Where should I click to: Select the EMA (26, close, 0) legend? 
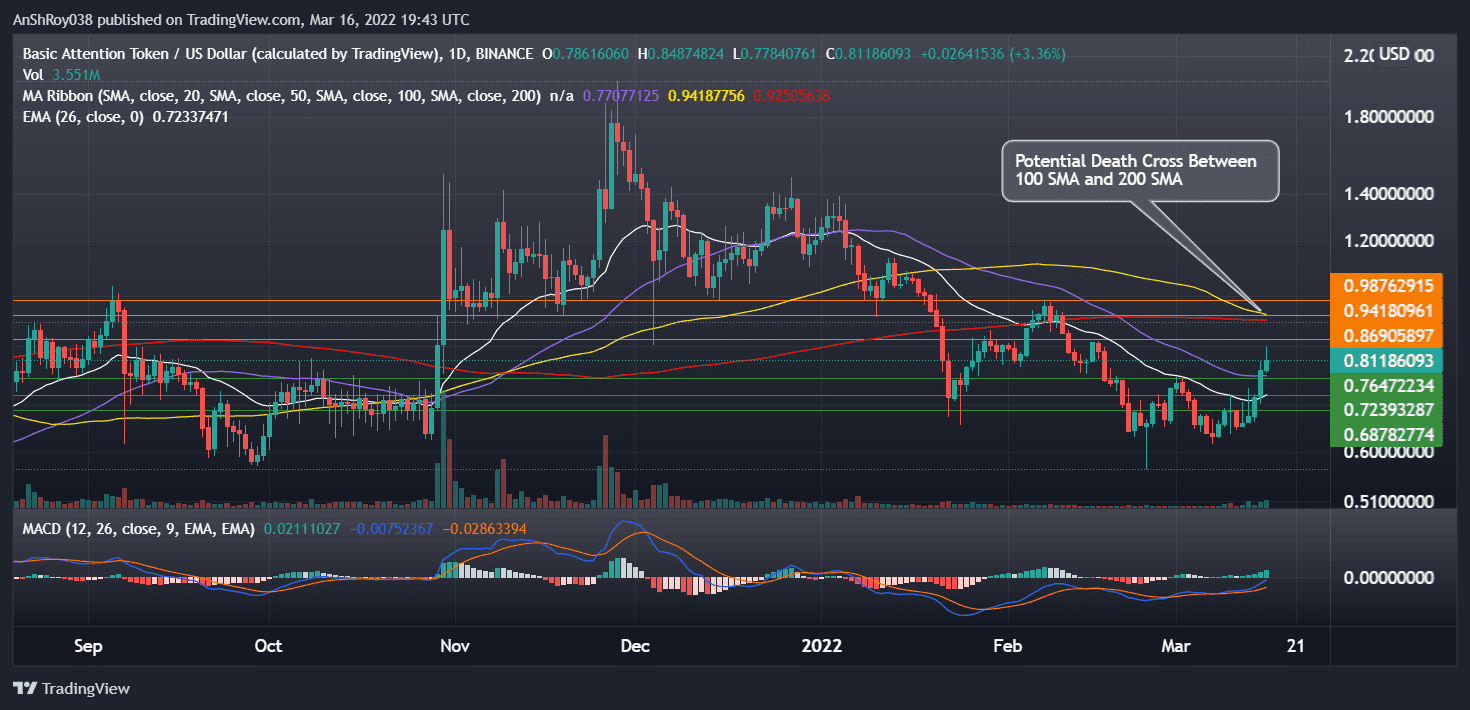[x=85, y=116]
